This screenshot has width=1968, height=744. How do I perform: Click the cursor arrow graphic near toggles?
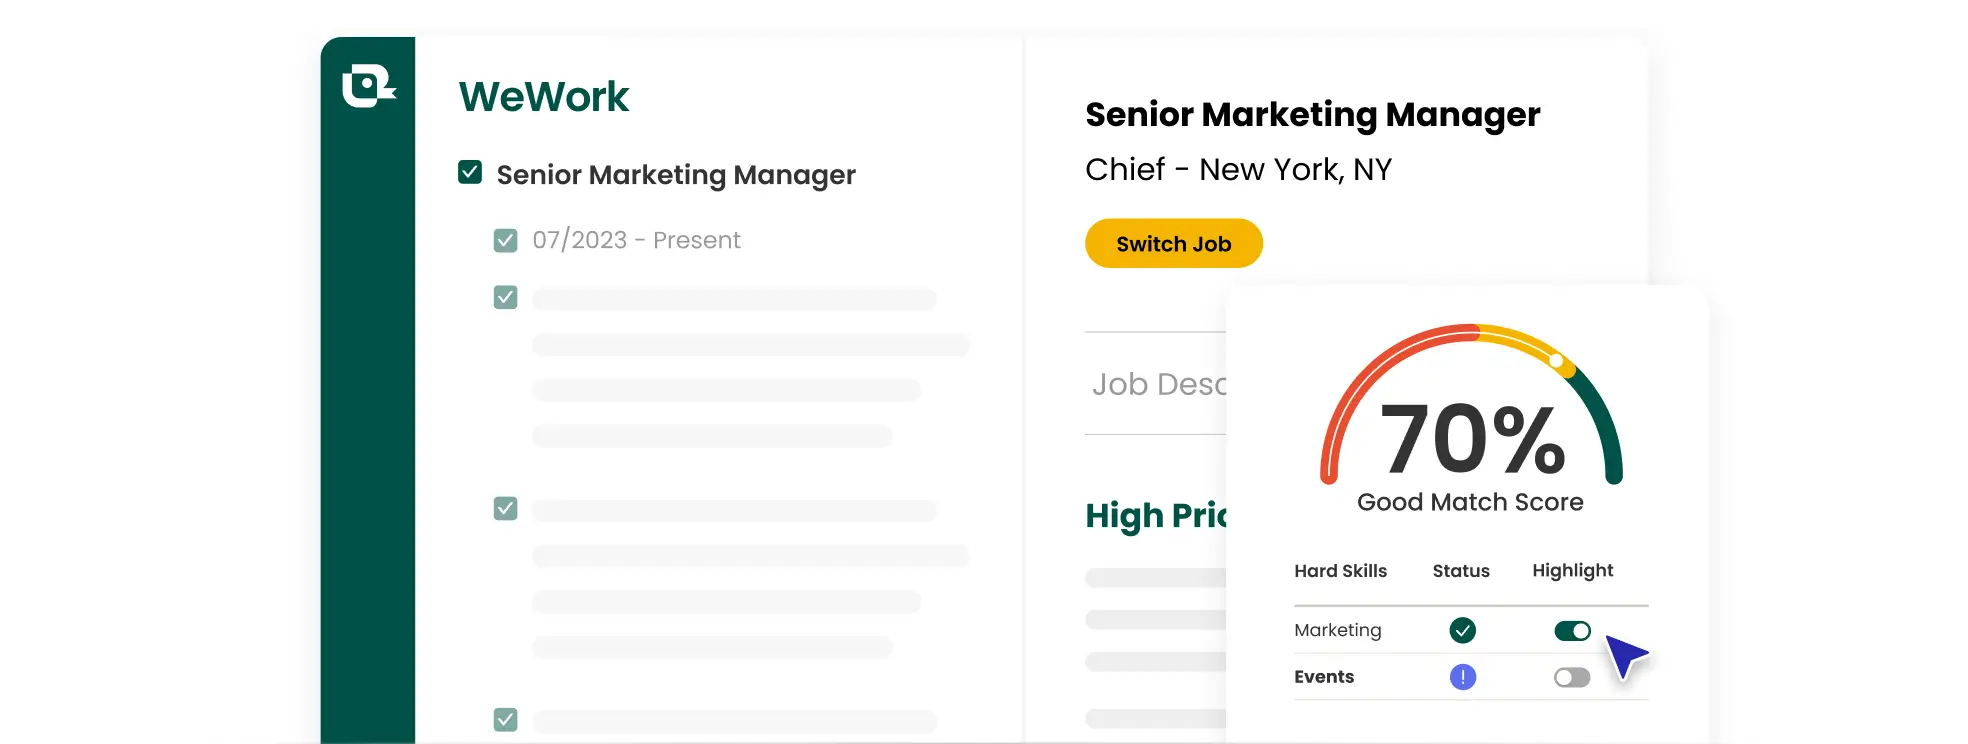(x=1627, y=657)
